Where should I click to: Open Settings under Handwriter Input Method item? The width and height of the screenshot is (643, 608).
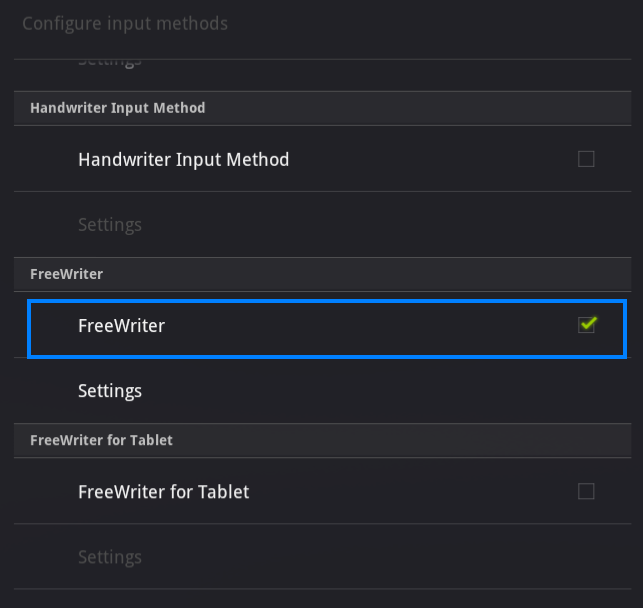pyautogui.click(x=110, y=225)
